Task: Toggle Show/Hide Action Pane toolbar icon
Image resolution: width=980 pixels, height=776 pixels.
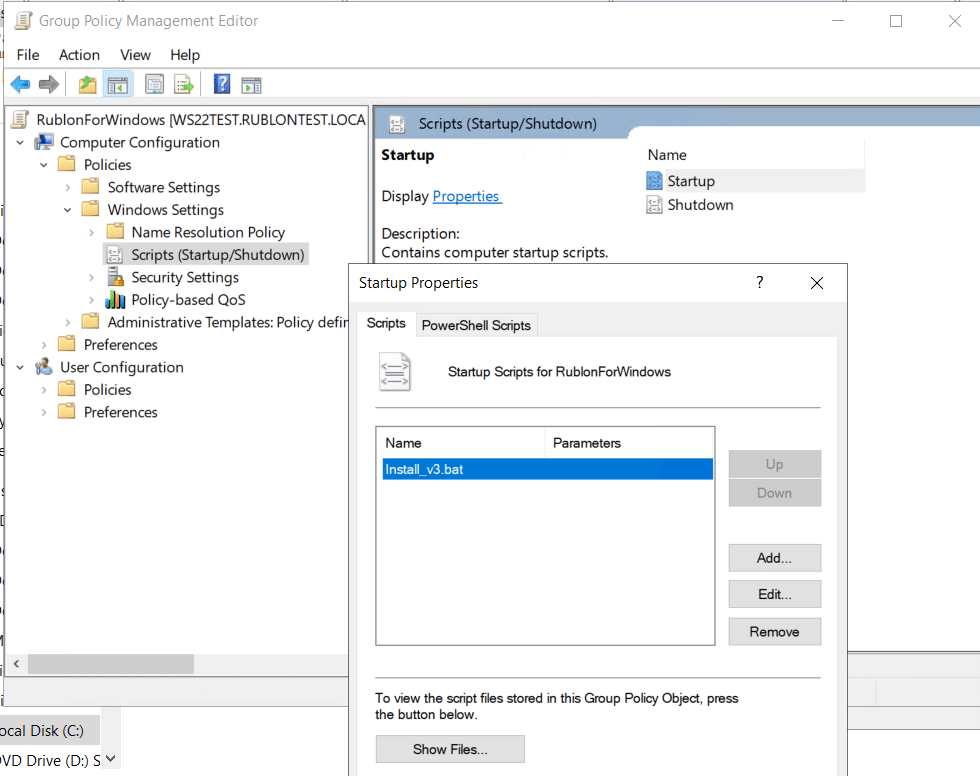Action: pos(251,84)
